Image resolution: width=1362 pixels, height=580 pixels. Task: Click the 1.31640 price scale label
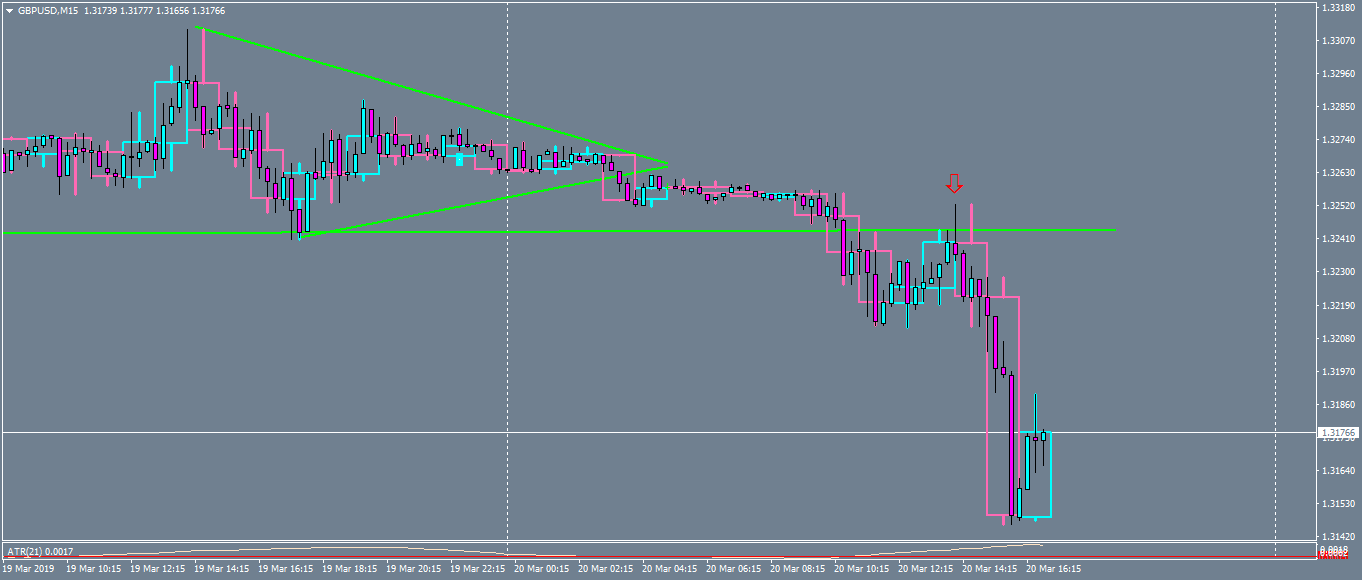pos(1338,471)
